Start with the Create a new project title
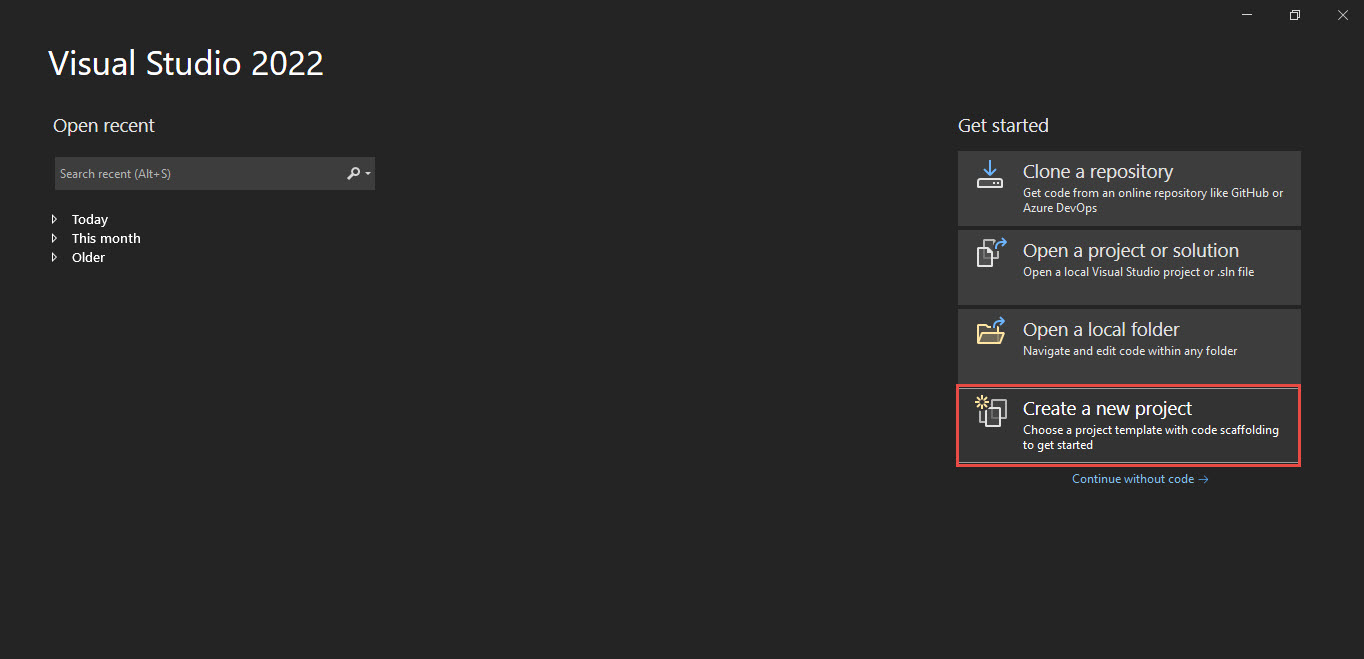The height and width of the screenshot is (659, 1364). click(x=1107, y=409)
